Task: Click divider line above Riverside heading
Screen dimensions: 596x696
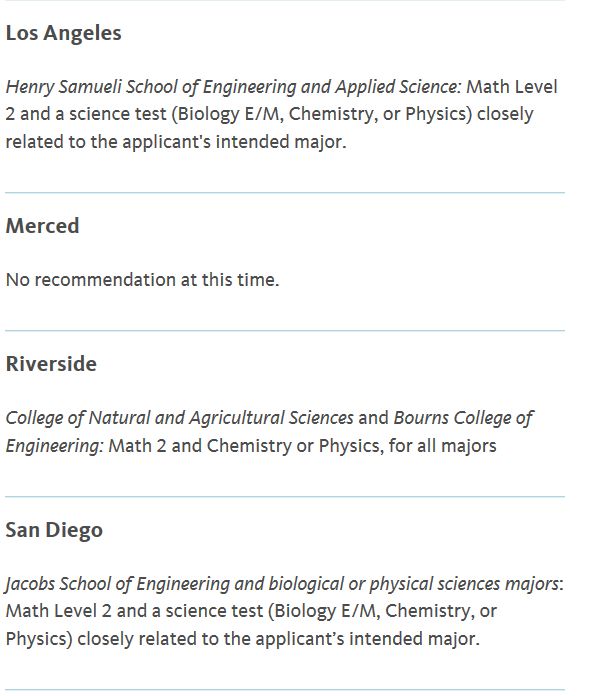Action: tap(285, 331)
